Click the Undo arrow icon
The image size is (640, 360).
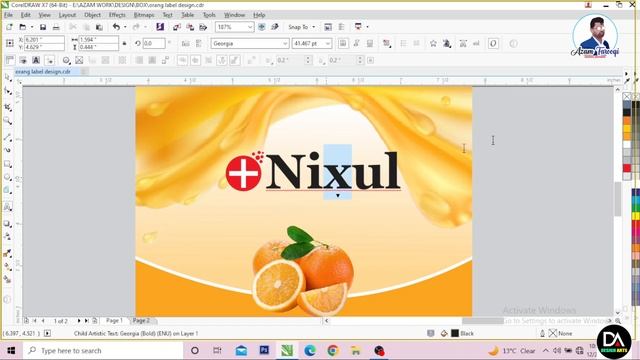[x=116, y=27]
